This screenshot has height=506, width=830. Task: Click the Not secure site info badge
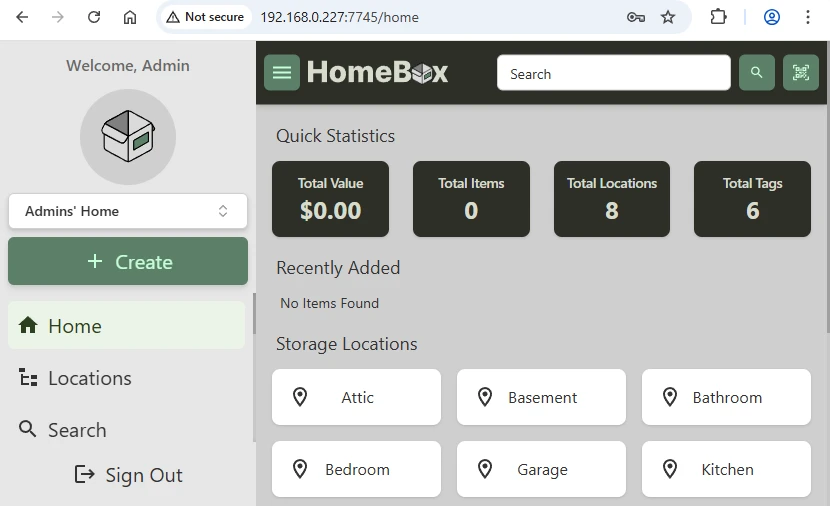[205, 17]
